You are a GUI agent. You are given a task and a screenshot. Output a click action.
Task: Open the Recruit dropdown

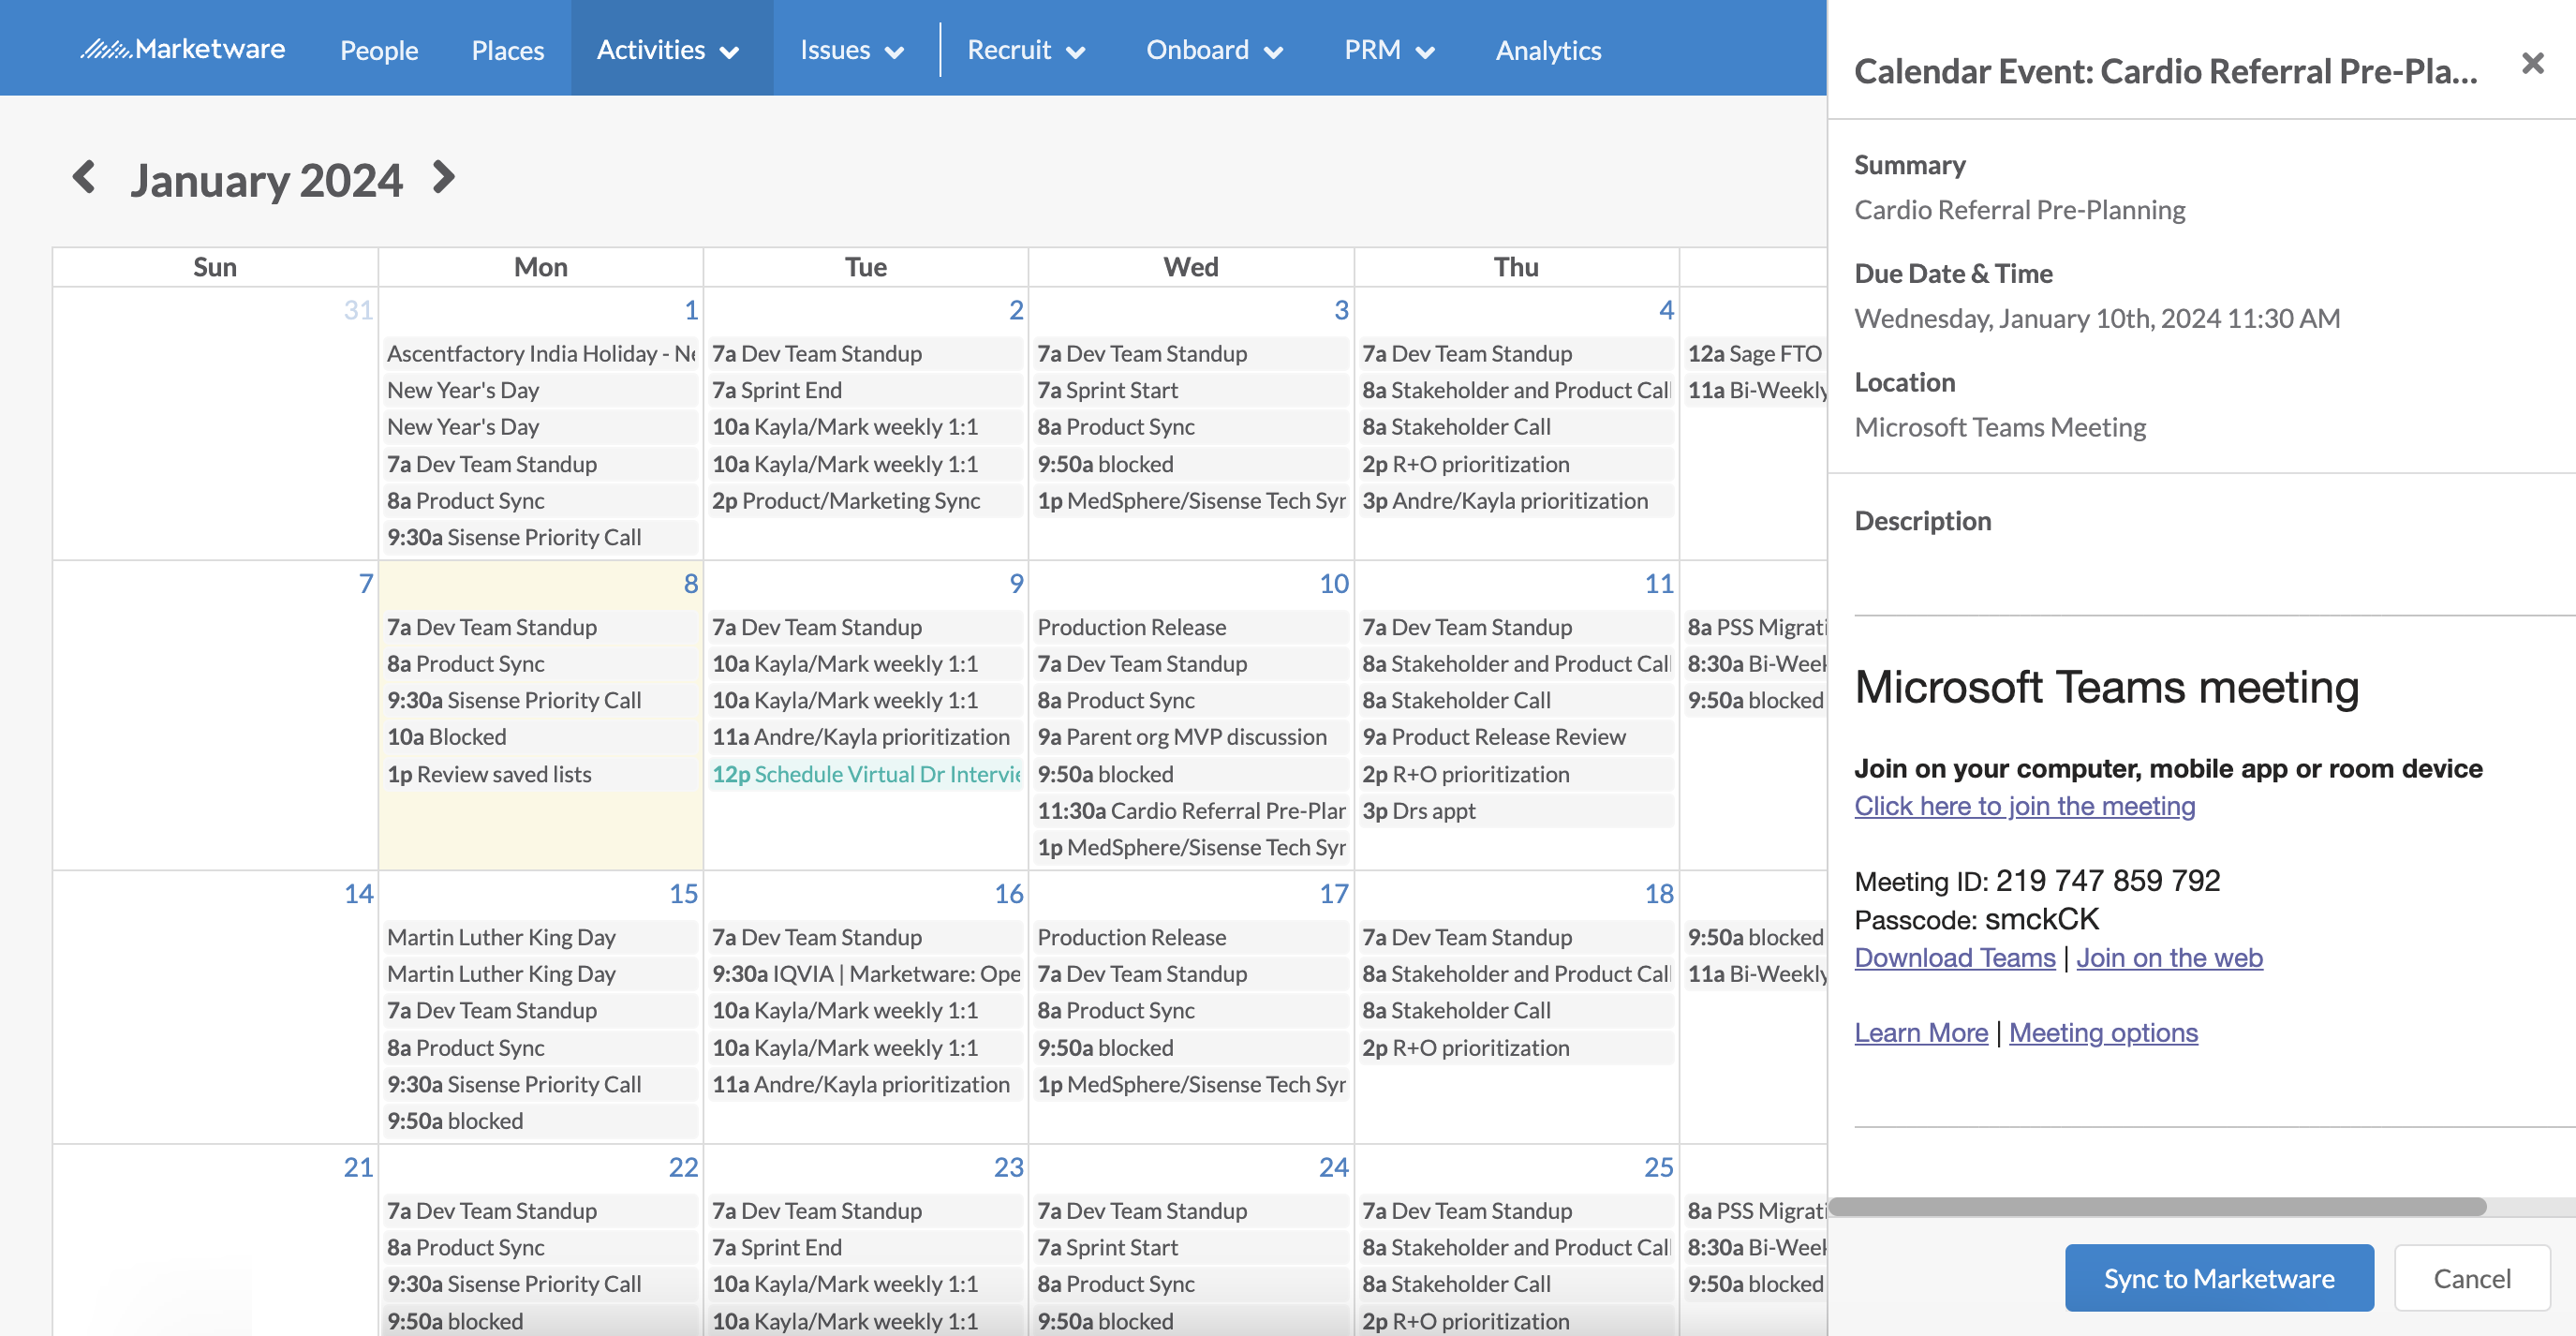pyautogui.click(x=1026, y=49)
